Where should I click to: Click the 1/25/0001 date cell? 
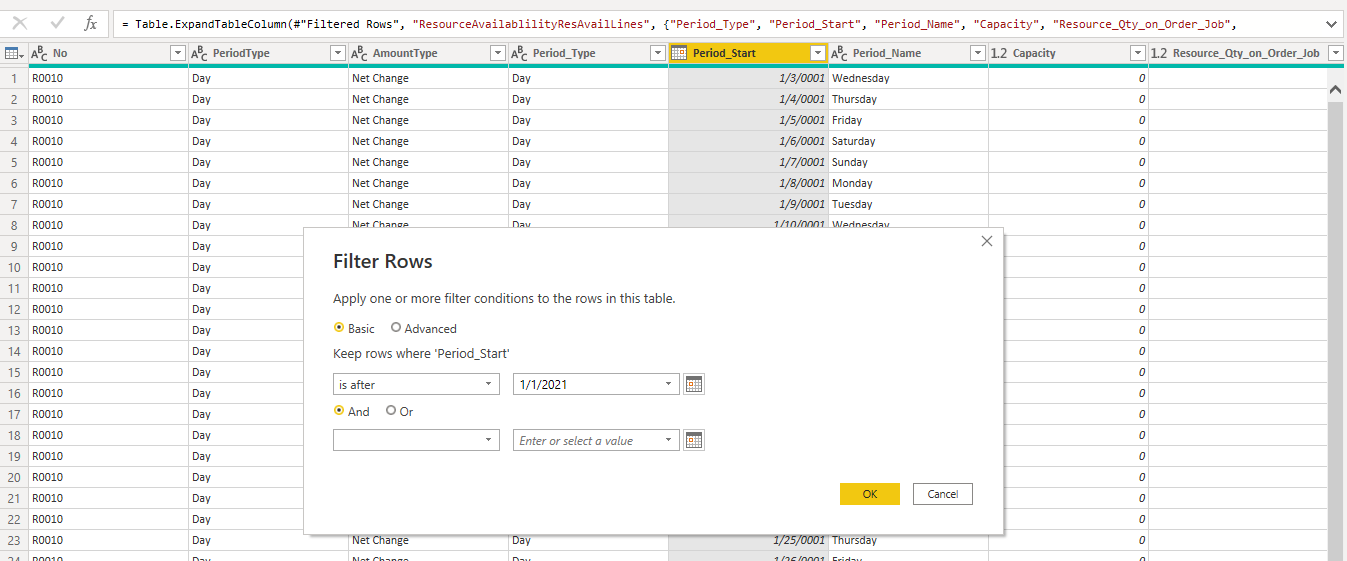[x=748, y=540]
